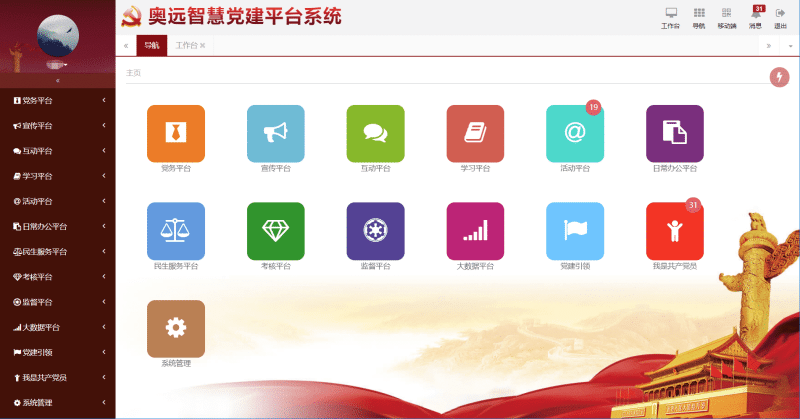The width and height of the screenshot is (800, 419).
Task: Expand 党务平台 in the sidebar
Action: click(58, 101)
